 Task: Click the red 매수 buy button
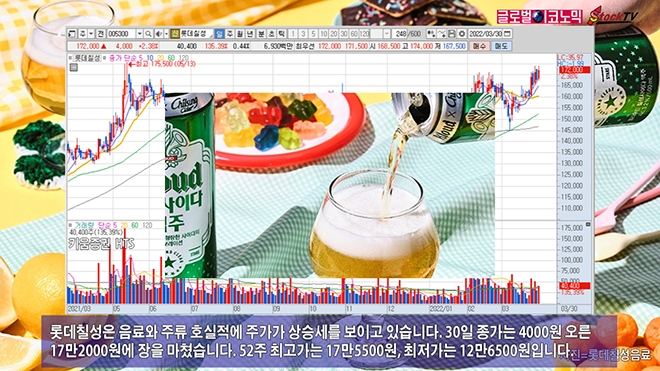(x=480, y=46)
